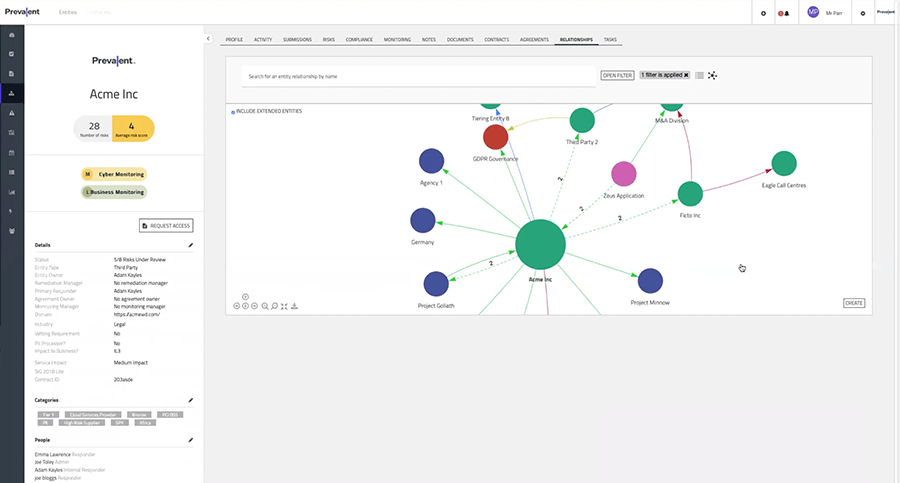Edit the People section pencil icon

191,441
